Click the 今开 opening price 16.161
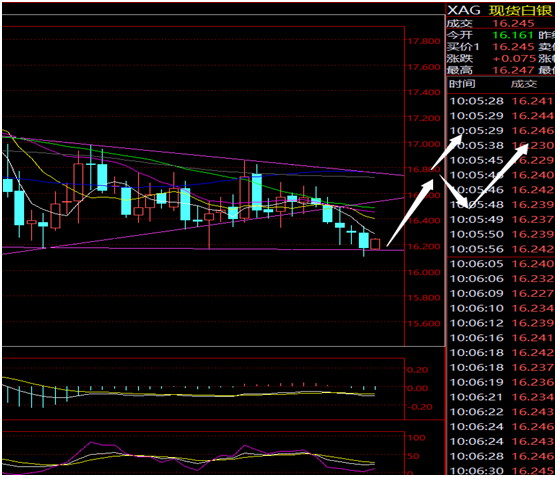Viewport: 557px width, 477px height. (513, 35)
